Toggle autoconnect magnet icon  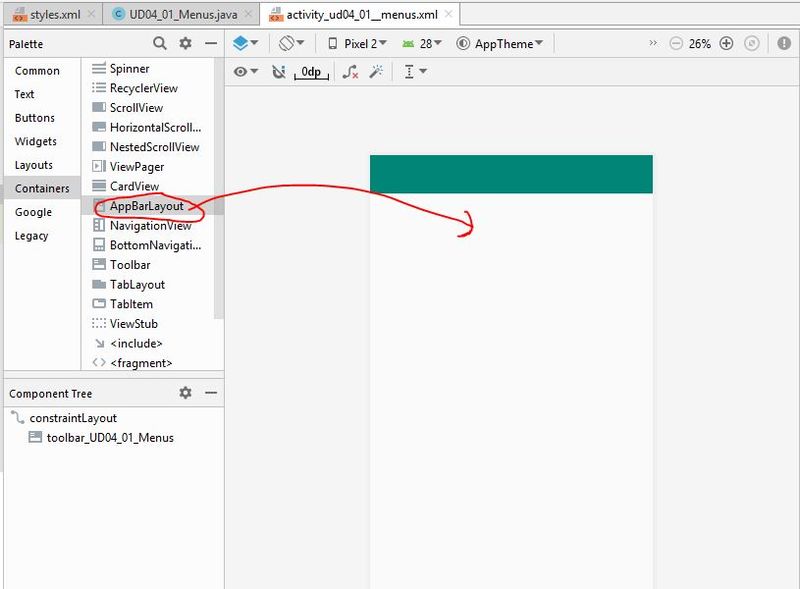[x=279, y=72]
